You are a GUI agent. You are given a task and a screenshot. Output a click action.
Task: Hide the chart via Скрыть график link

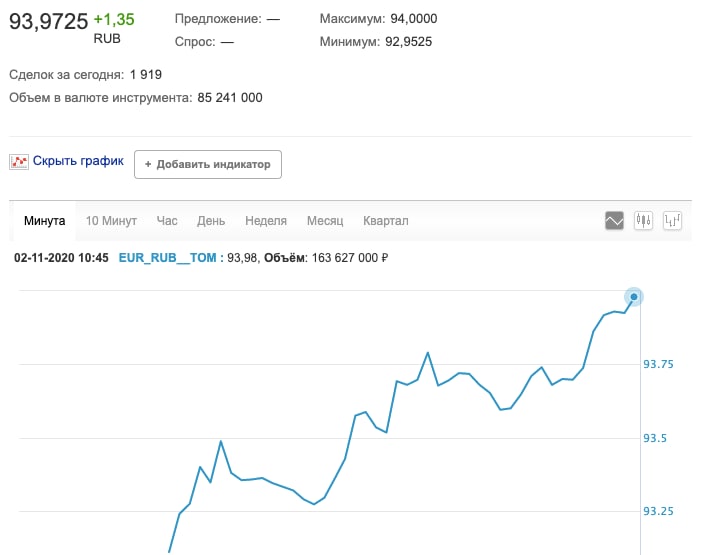tap(78, 161)
